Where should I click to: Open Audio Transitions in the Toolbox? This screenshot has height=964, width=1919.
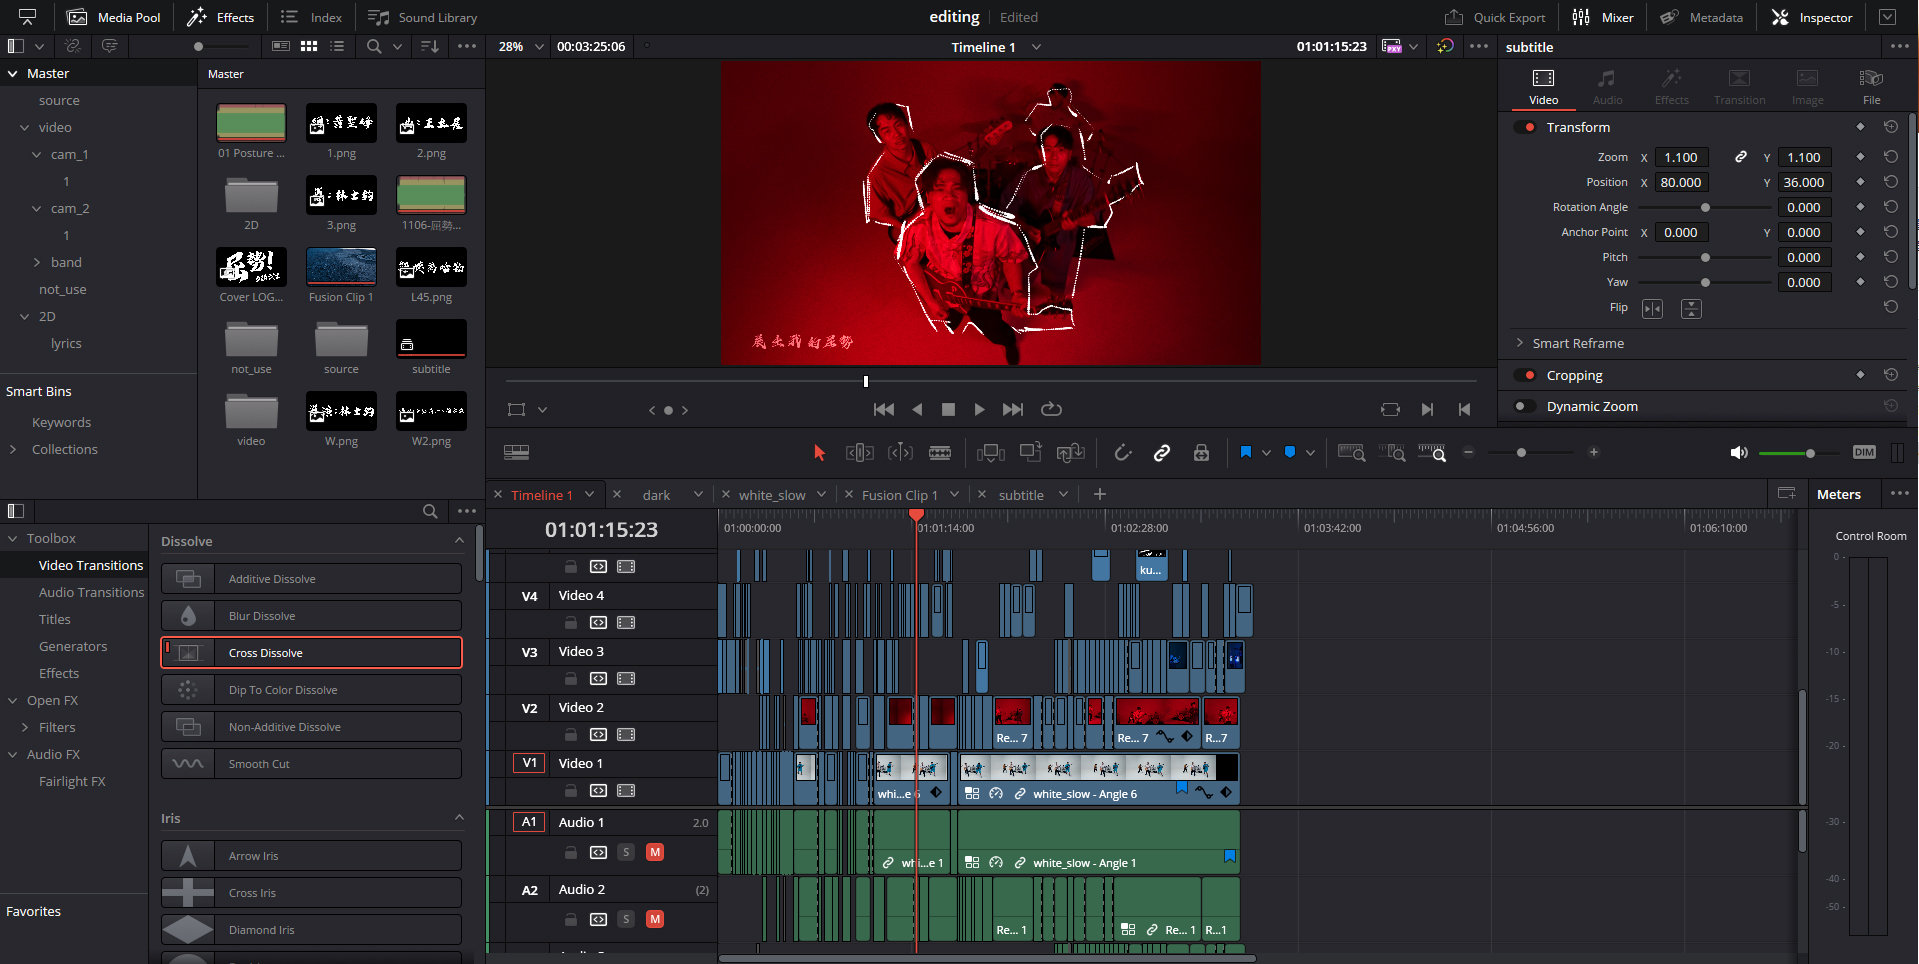91,592
